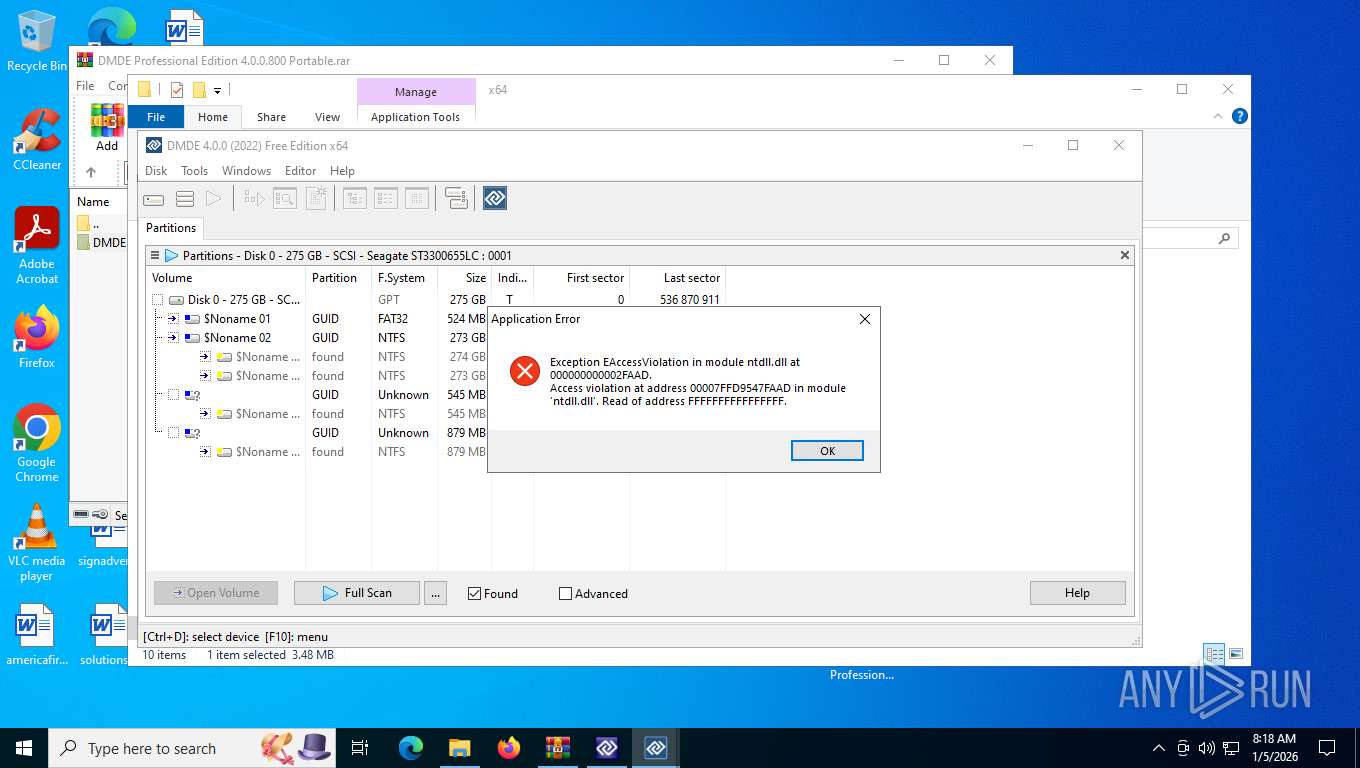
Task: Click the red error icon in Application Error dialog
Action: [524, 371]
